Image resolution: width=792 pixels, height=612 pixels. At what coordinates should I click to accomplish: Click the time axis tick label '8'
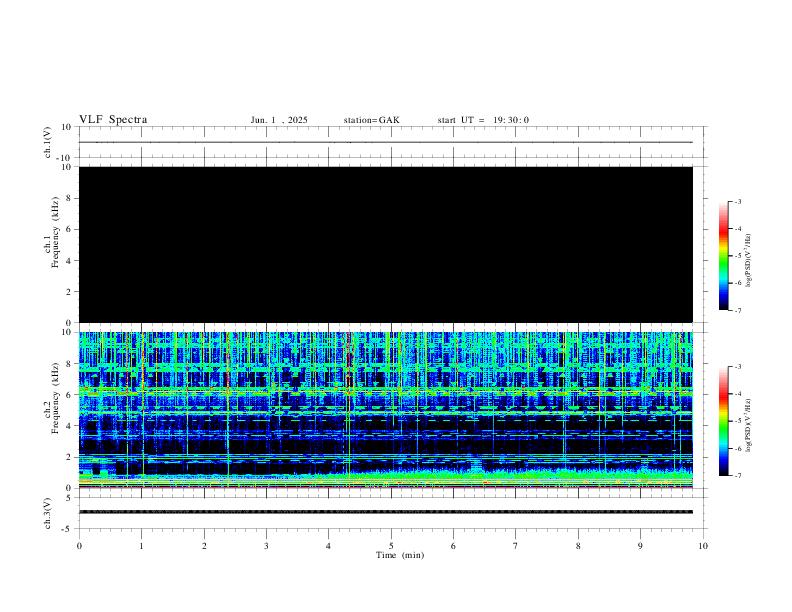pyautogui.click(x=578, y=546)
